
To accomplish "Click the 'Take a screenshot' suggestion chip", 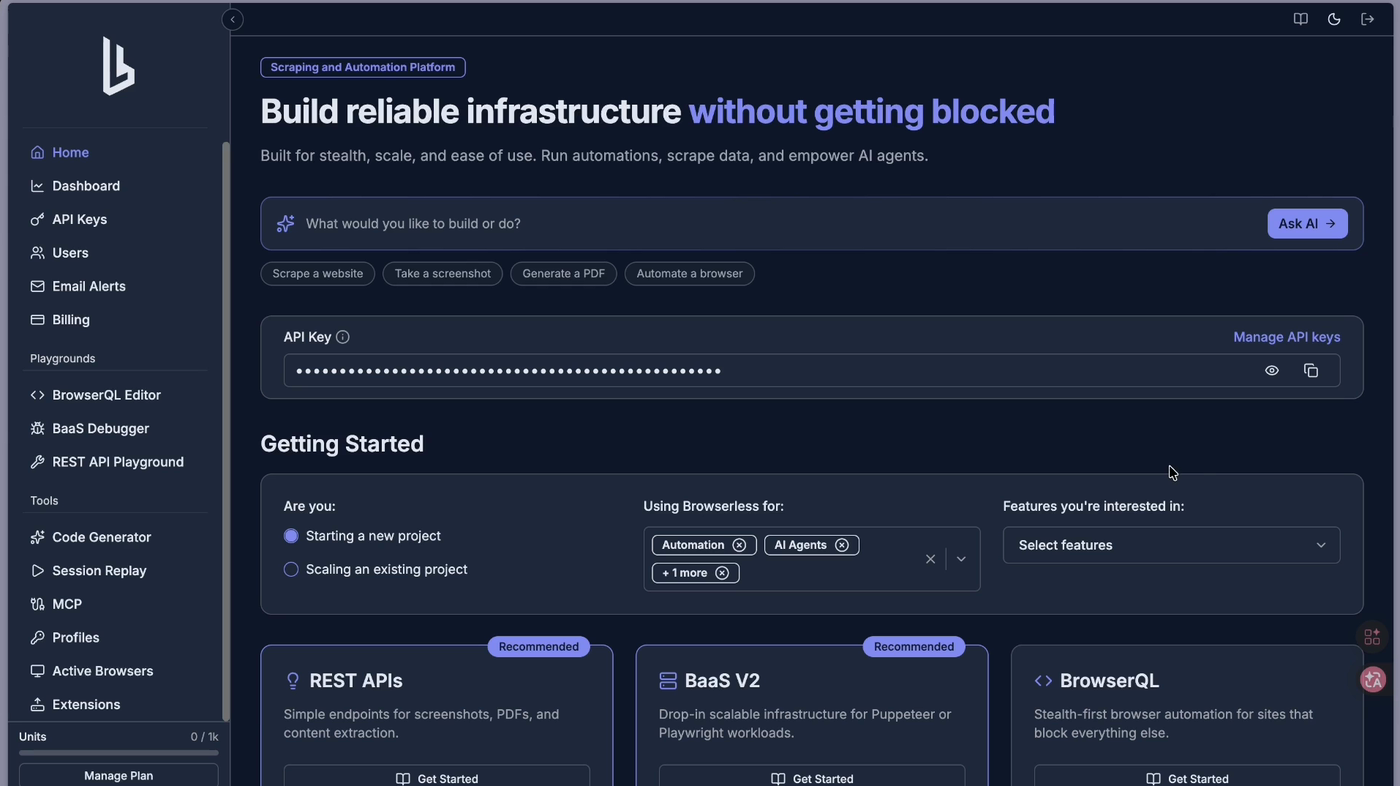I will tap(443, 274).
